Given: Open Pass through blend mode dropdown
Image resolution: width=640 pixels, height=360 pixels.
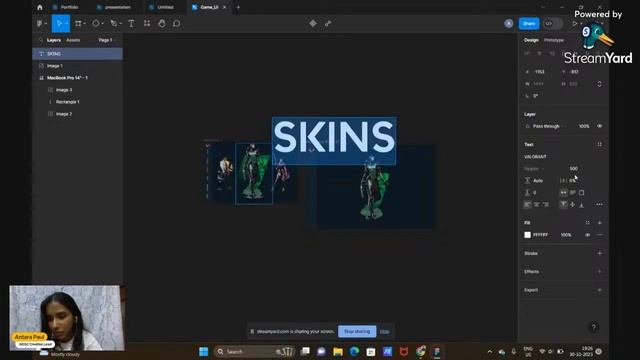Looking at the screenshot, I should point(548,126).
